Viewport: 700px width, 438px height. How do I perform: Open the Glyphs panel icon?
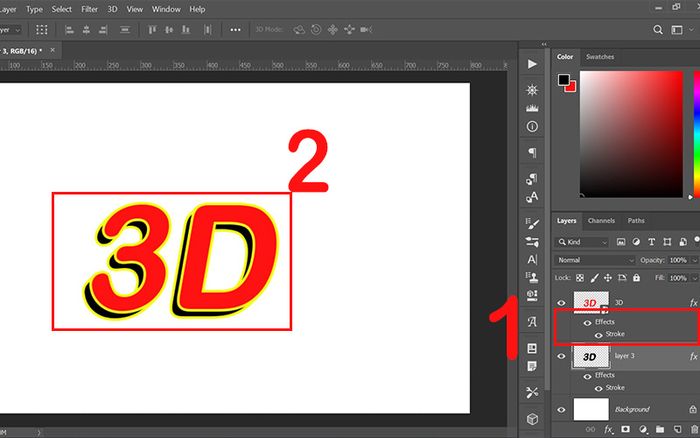(x=532, y=321)
